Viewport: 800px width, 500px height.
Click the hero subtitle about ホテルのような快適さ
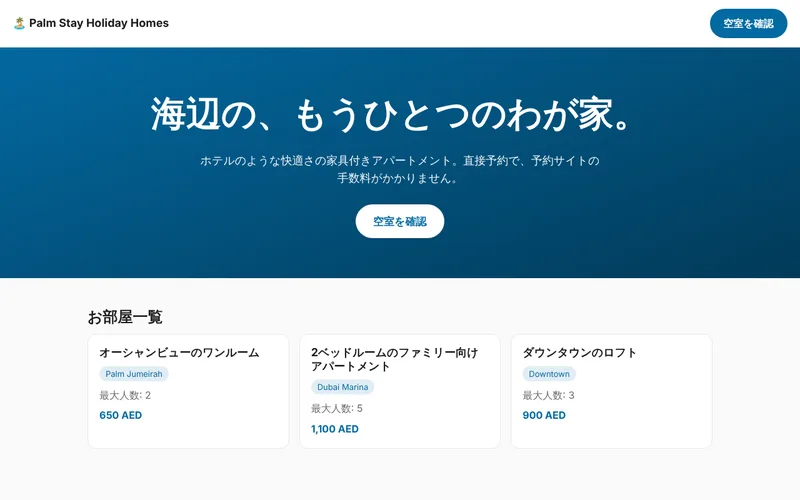pos(399,169)
